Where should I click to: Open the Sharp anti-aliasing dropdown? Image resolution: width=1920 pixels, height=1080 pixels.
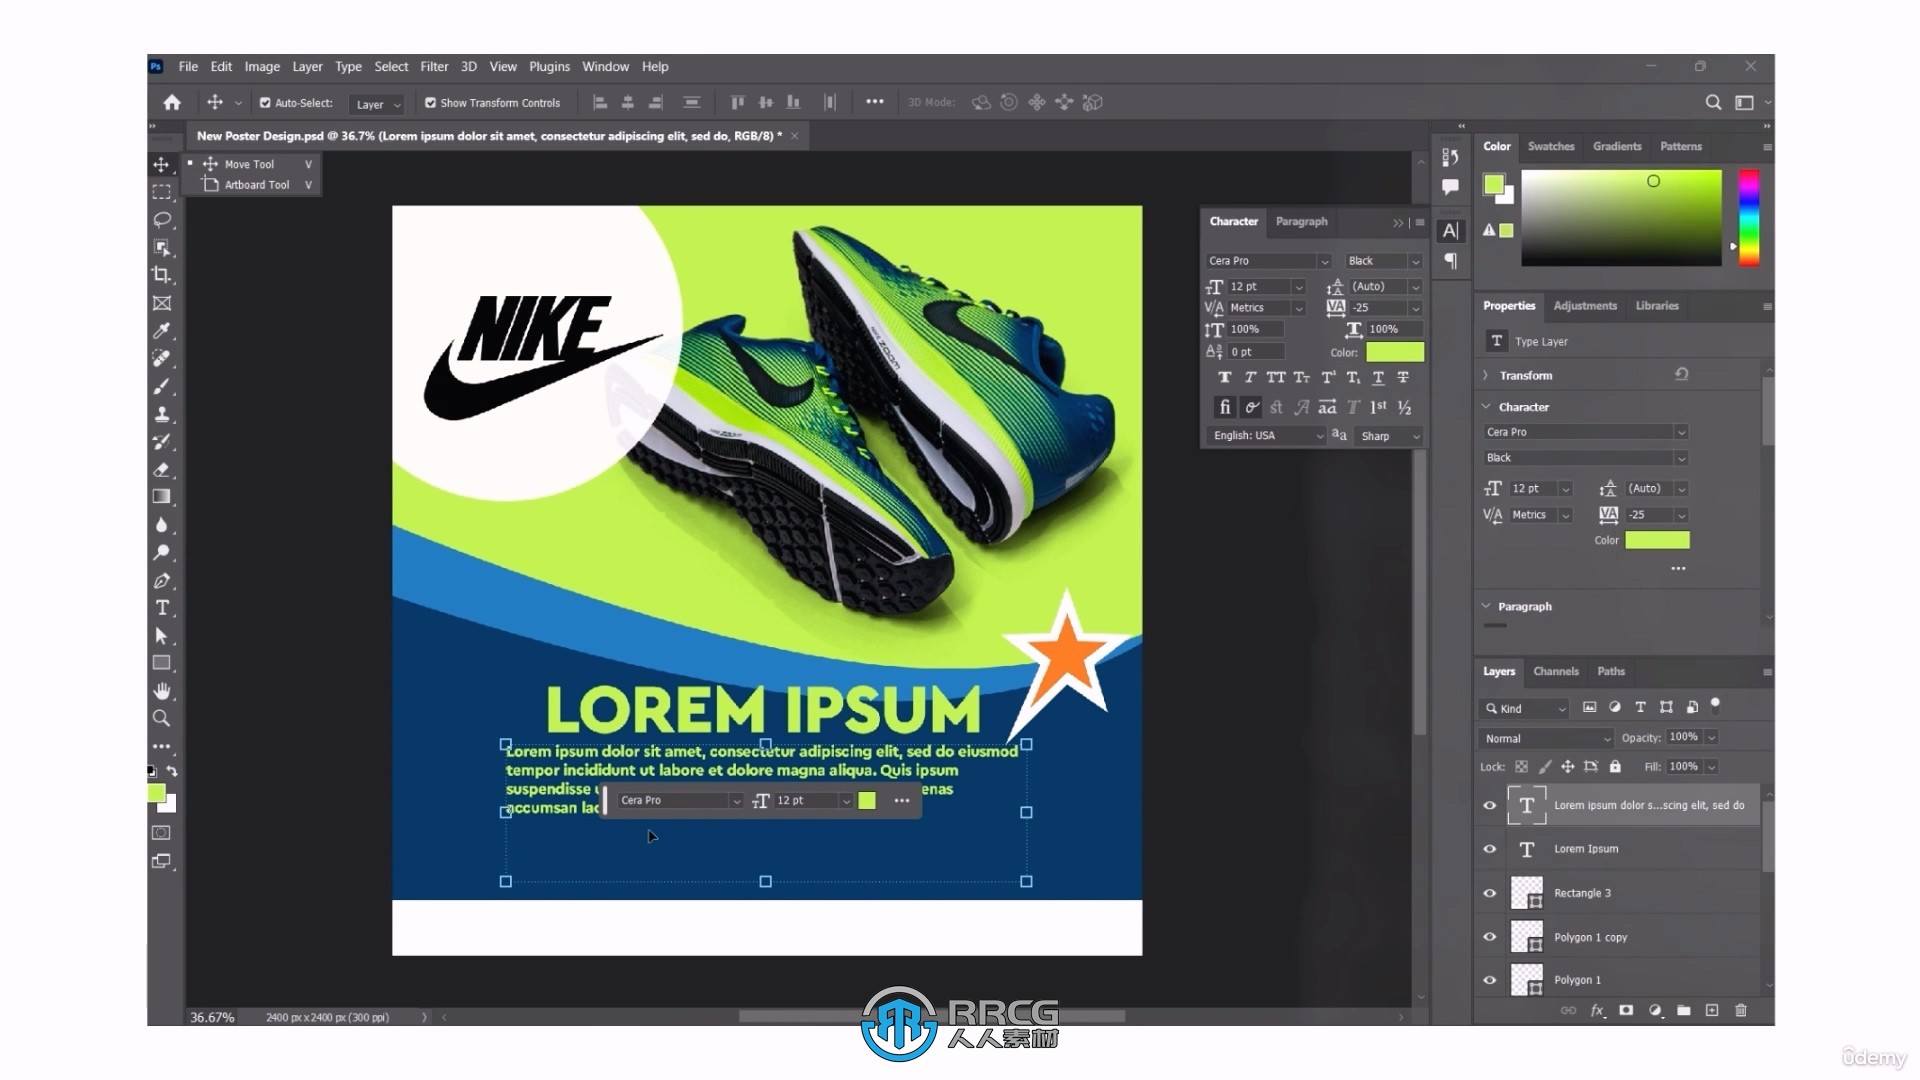click(1389, 436)
